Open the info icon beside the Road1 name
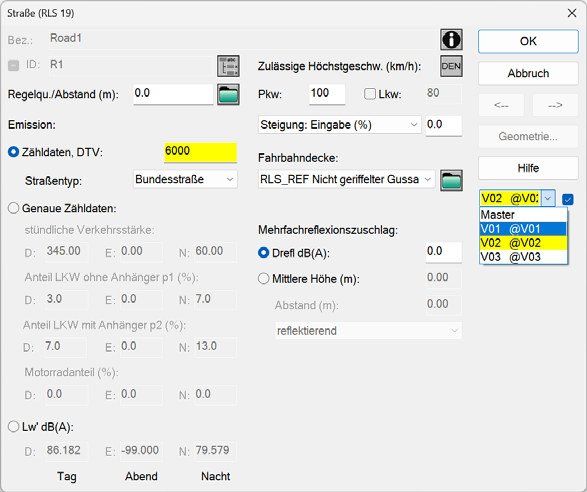Viewport: 587px width, 492px height. 451,39
